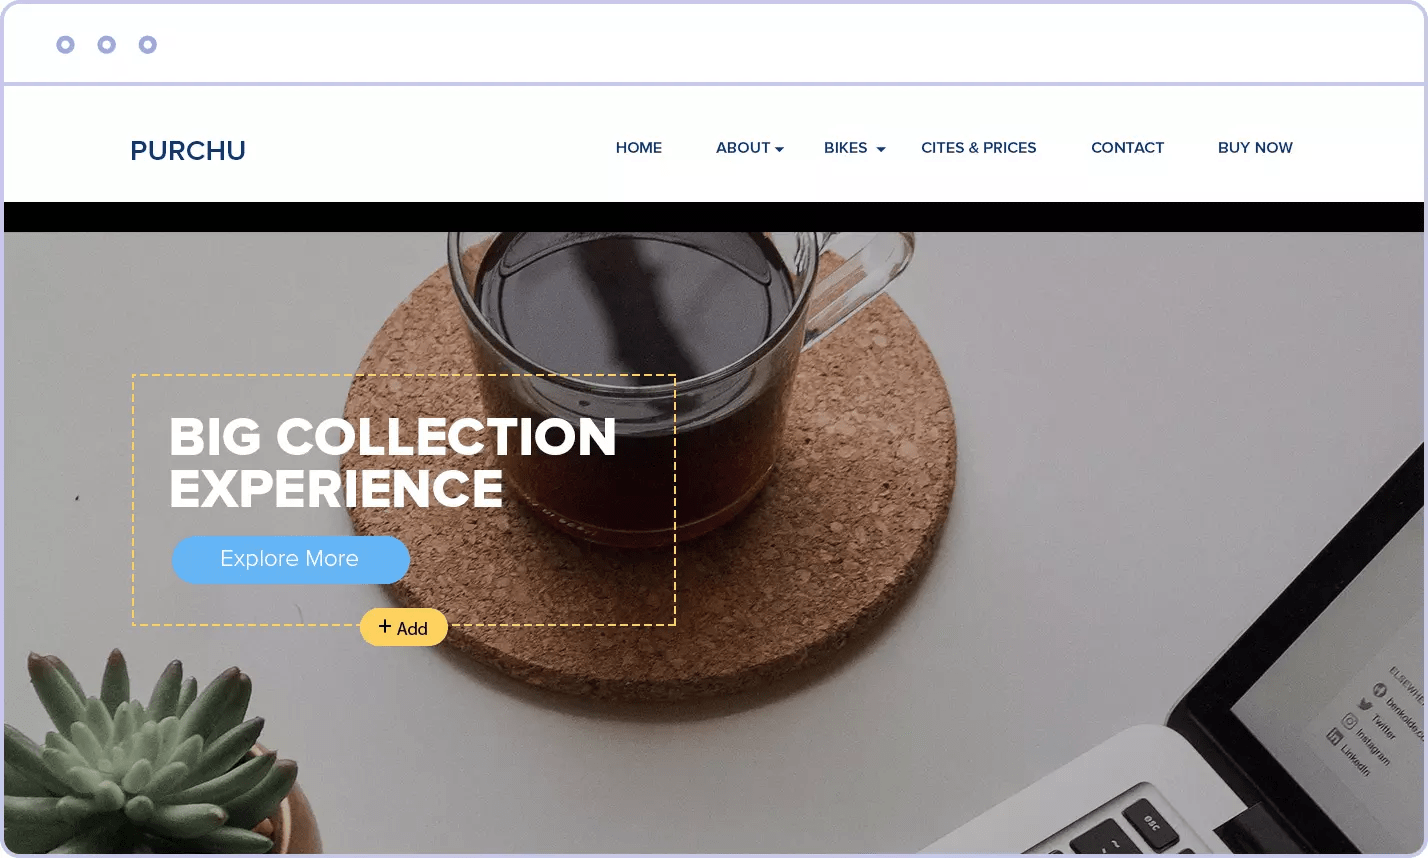Click the yellow Add button
The width and height of the screenshot is (1428, 858).
(x=403, y=627)
